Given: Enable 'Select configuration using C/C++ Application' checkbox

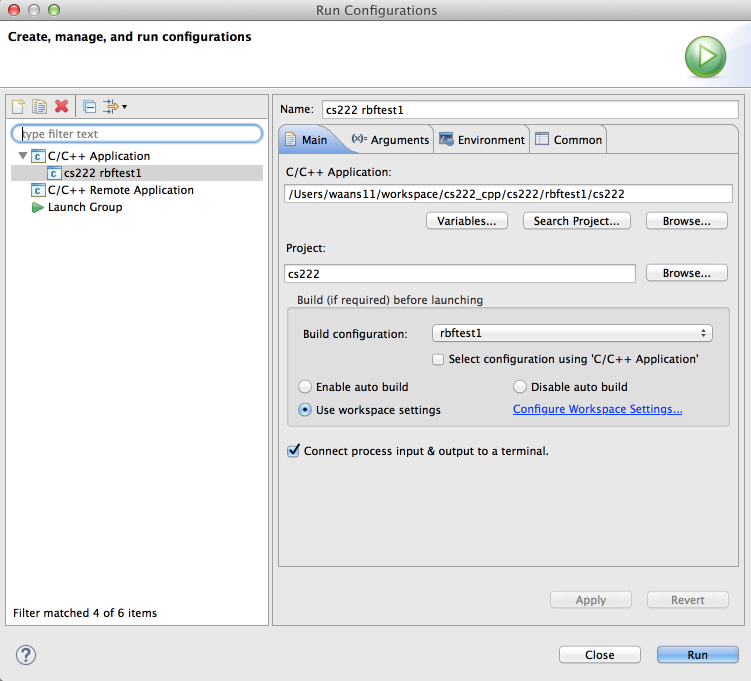Looking at the screenshot, I should click(x=438, y=359).
